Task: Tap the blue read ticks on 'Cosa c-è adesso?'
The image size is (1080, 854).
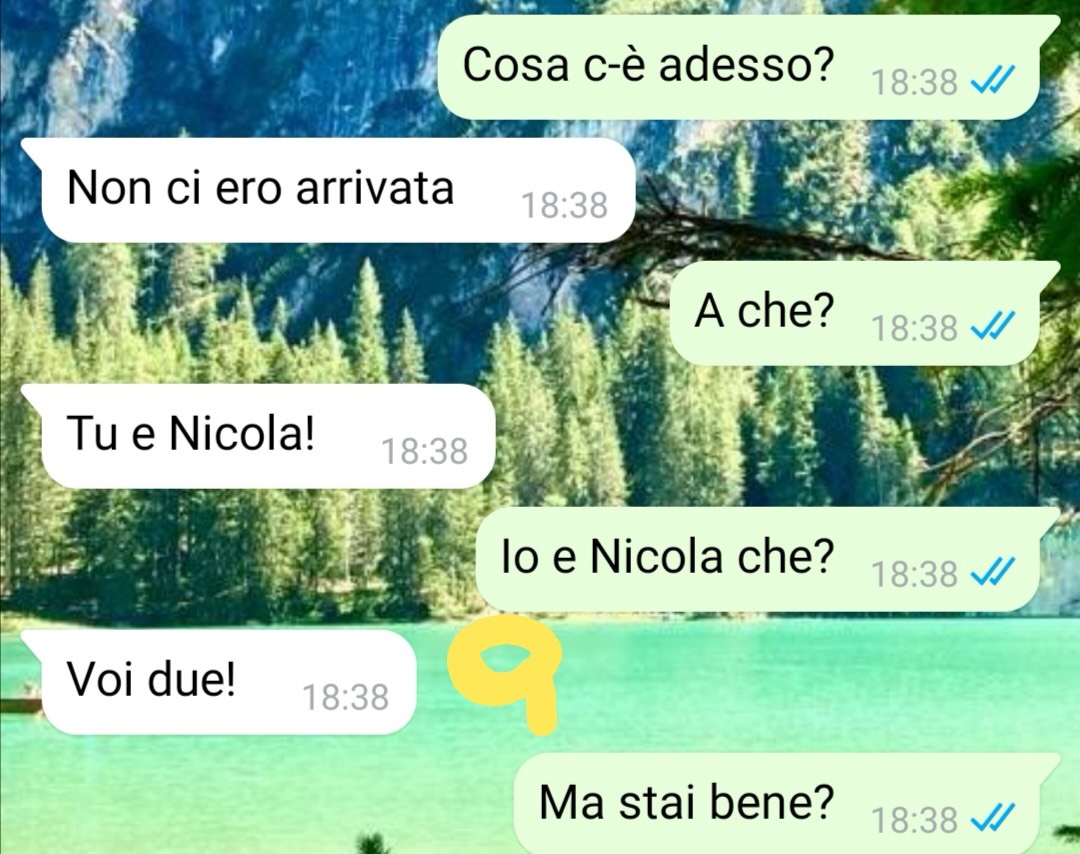Action: point(993,82)
